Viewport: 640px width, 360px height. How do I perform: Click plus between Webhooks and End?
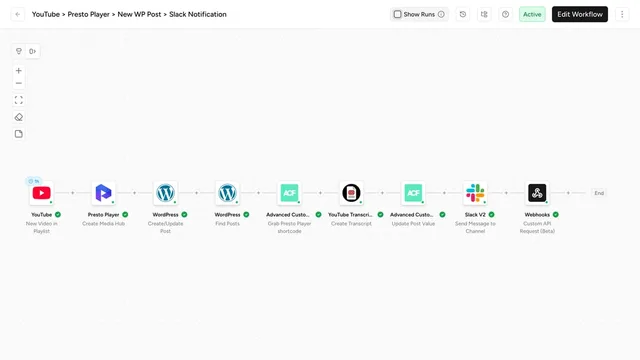click(x=568, y=193)
